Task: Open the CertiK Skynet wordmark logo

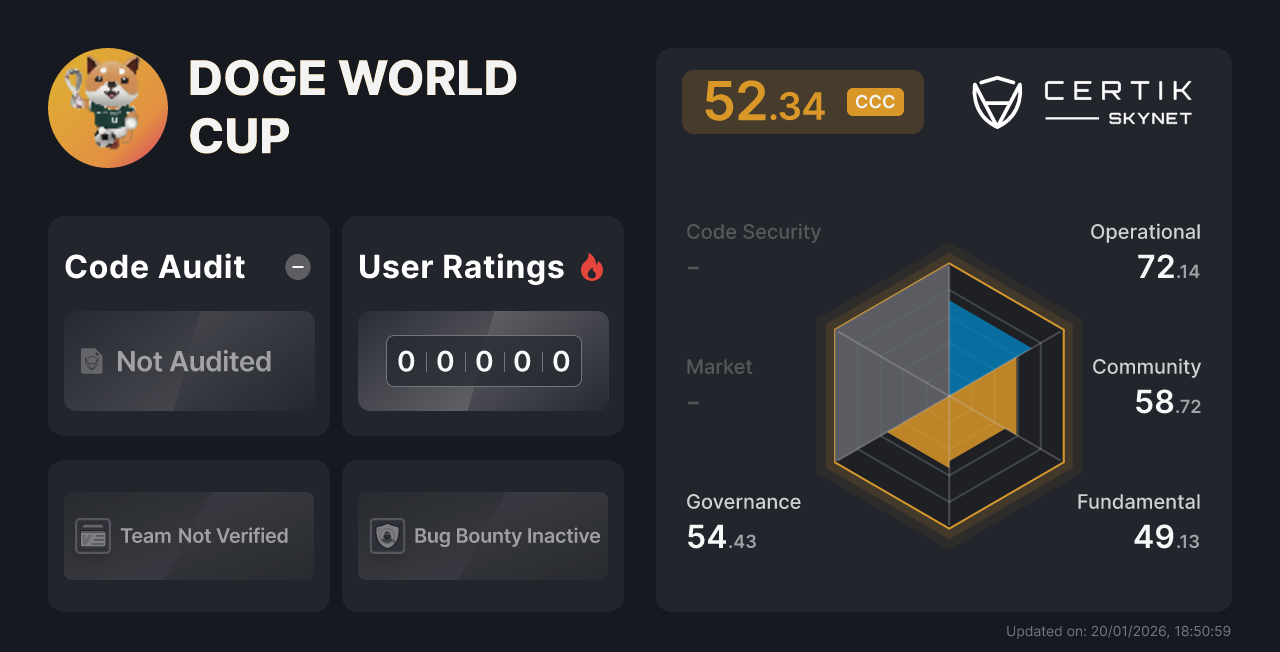Action: [1115, 101]
